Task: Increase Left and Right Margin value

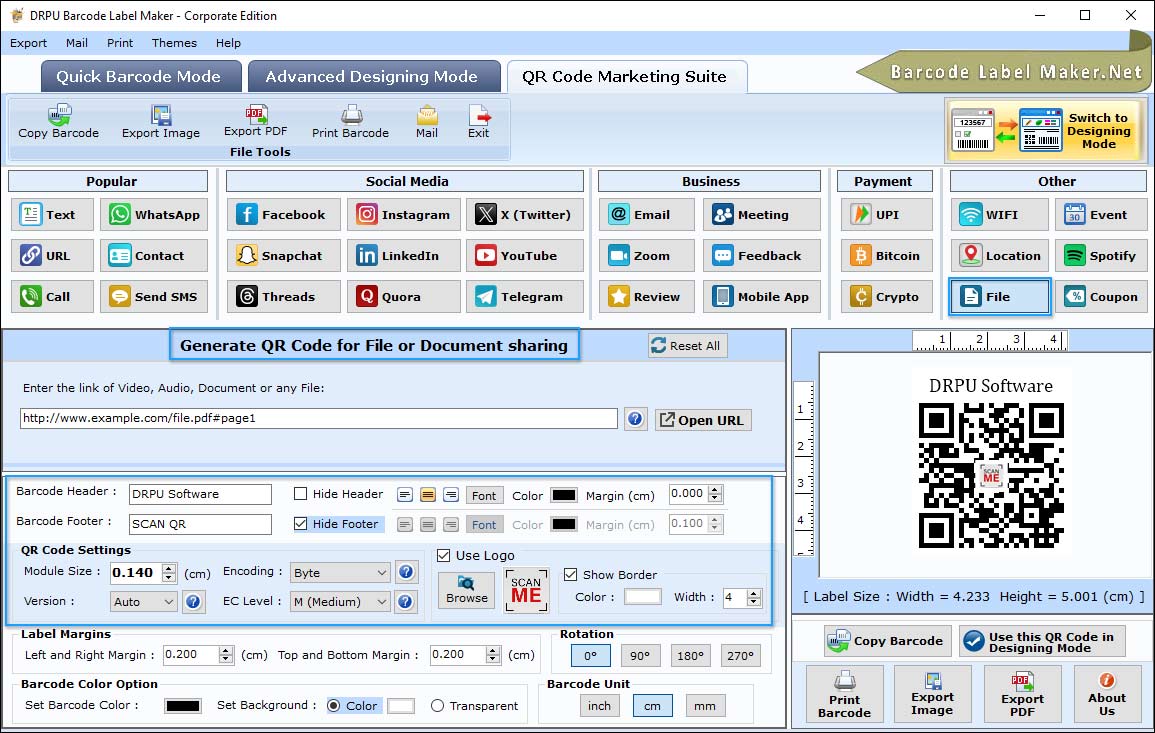Action: tap(226, 650)
